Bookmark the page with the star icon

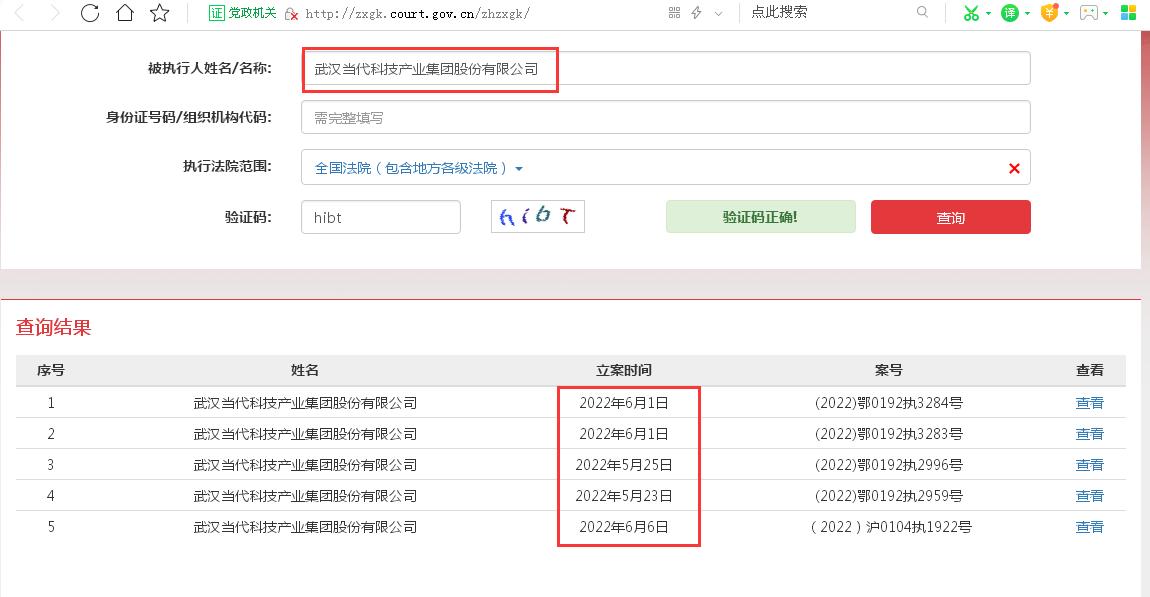click(x=157, y=13)
